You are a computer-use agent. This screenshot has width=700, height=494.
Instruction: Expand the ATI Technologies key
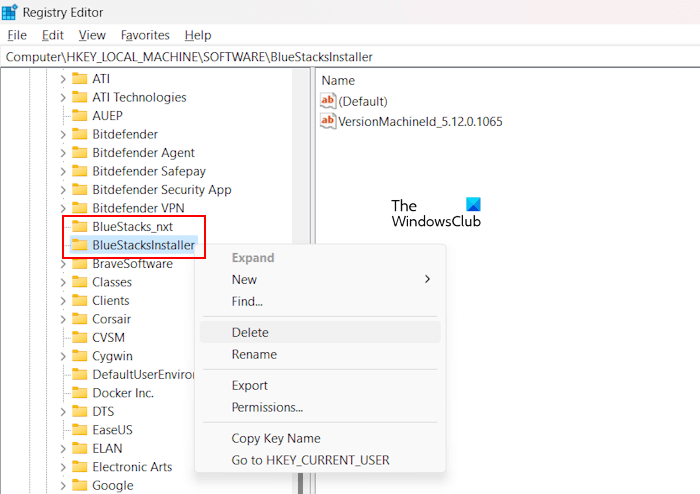[63, 97]
